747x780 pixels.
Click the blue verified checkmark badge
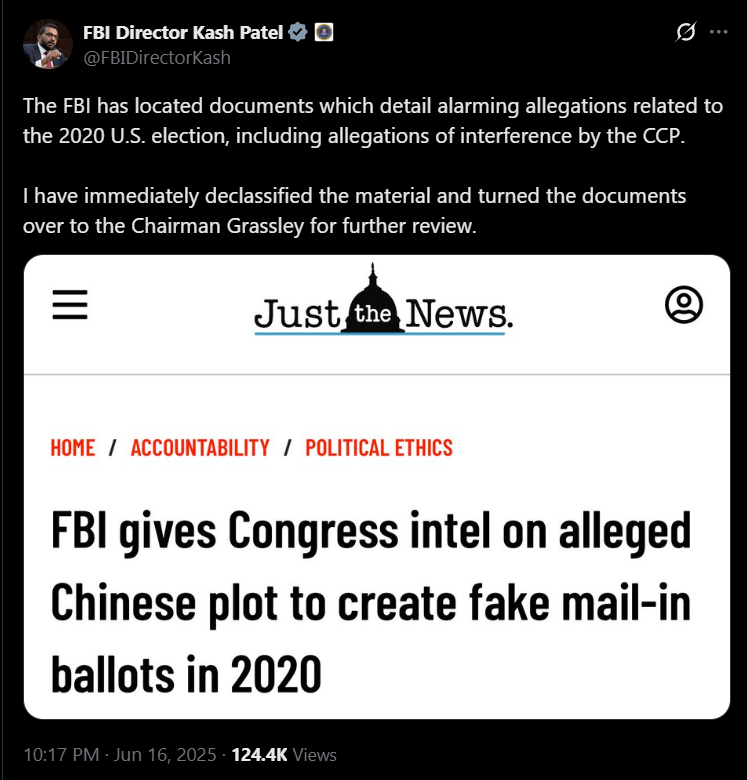click(298, 32)
